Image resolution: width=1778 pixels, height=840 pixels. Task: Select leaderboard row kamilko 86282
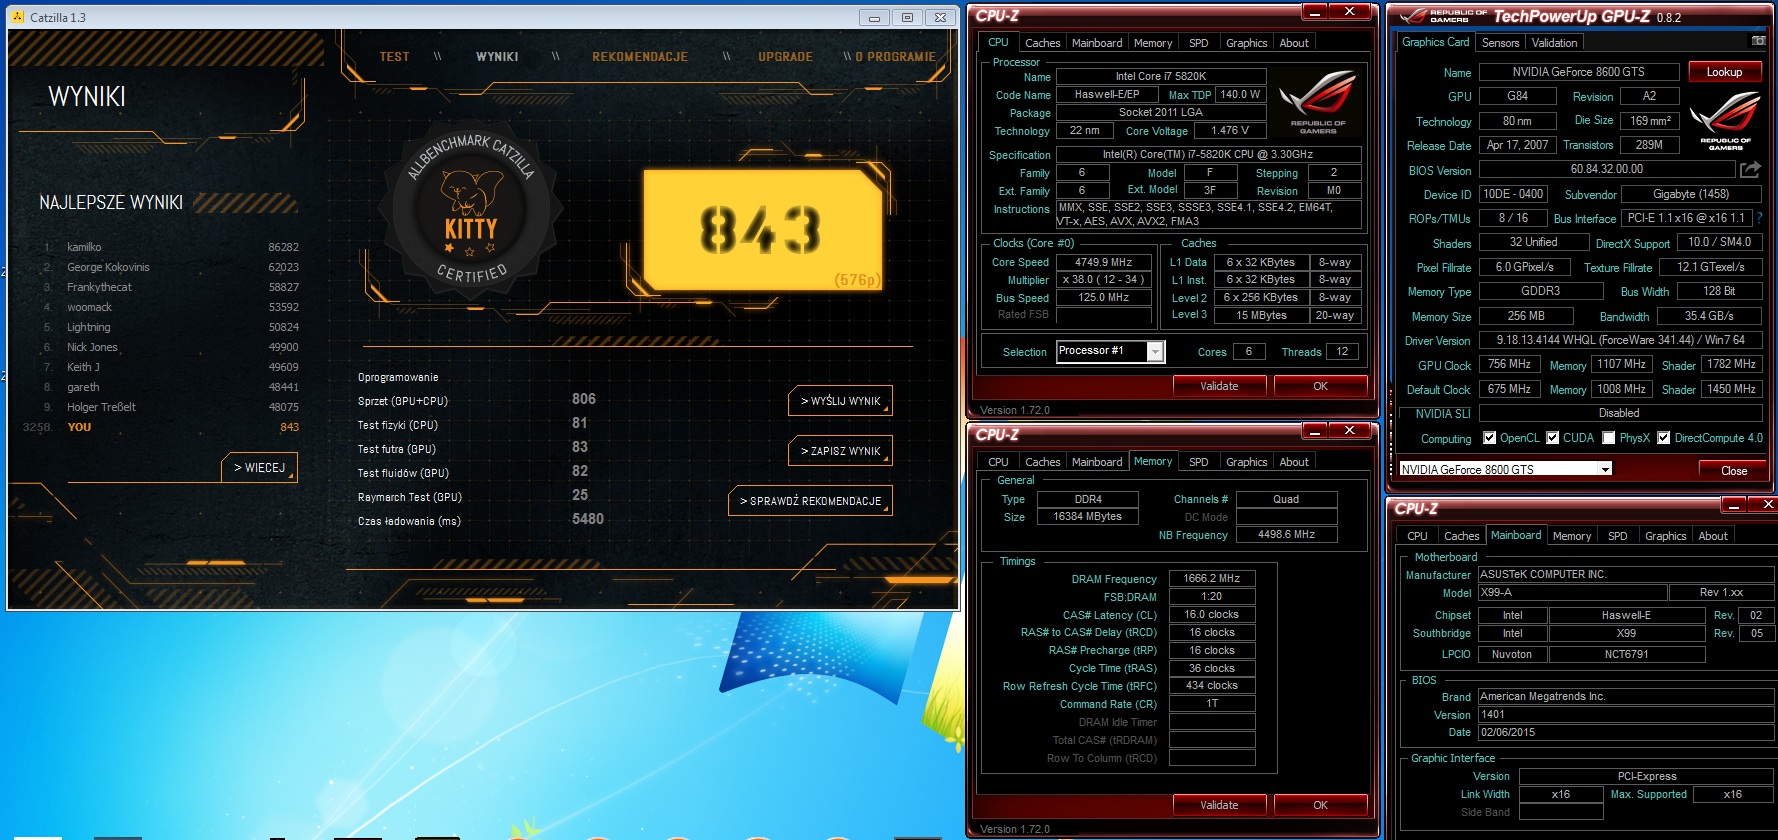(170, 247)
